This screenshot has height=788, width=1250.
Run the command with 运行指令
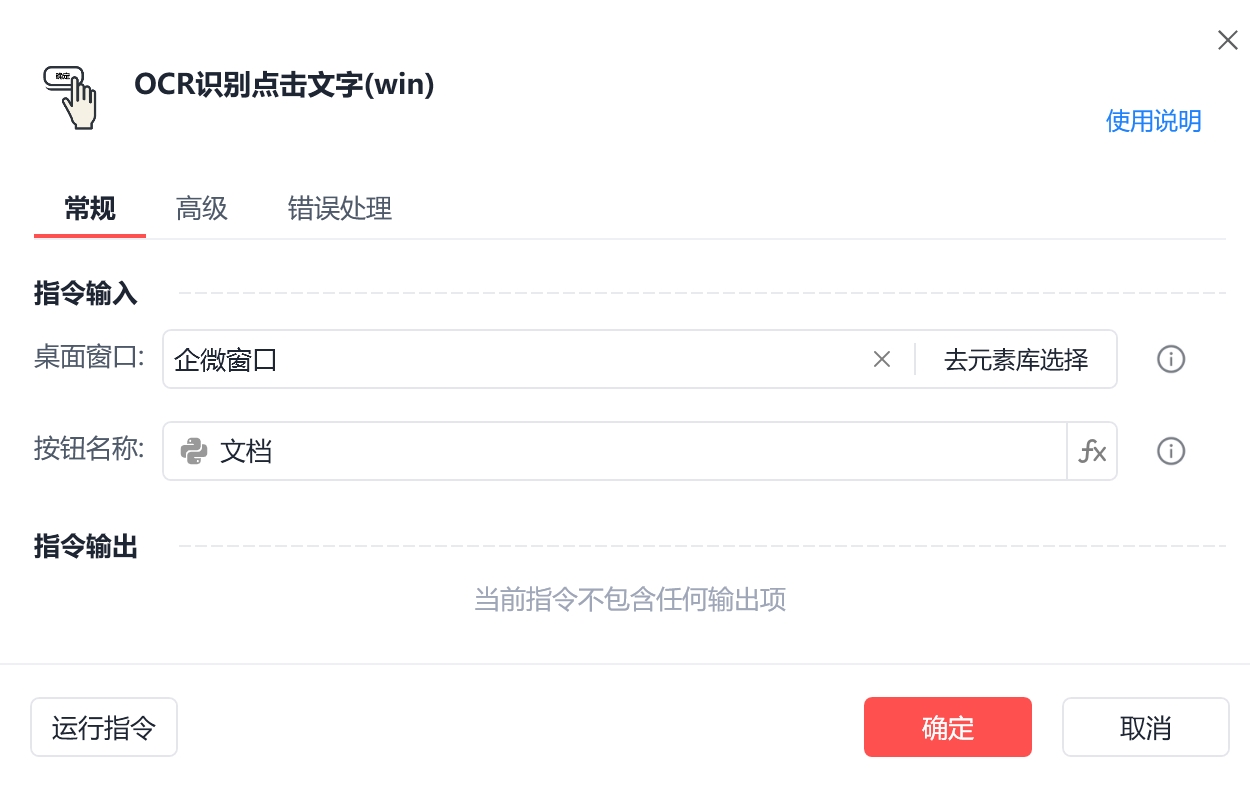104,727
